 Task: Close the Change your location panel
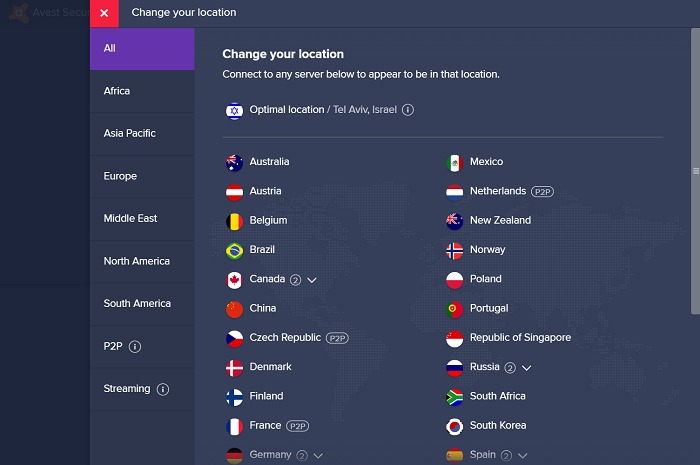104,13
